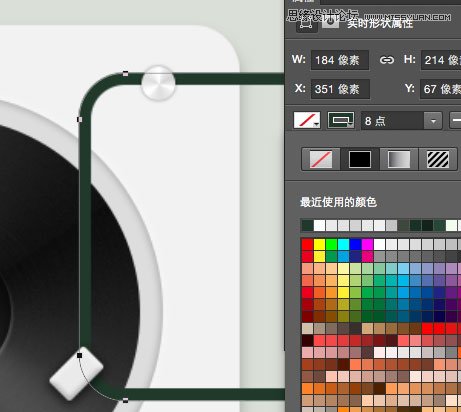Click the upper-left side anchor point on the path

(79, 119)
